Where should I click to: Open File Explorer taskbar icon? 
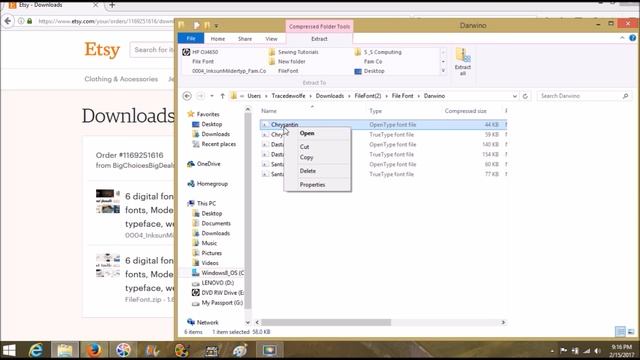[64, 350]
